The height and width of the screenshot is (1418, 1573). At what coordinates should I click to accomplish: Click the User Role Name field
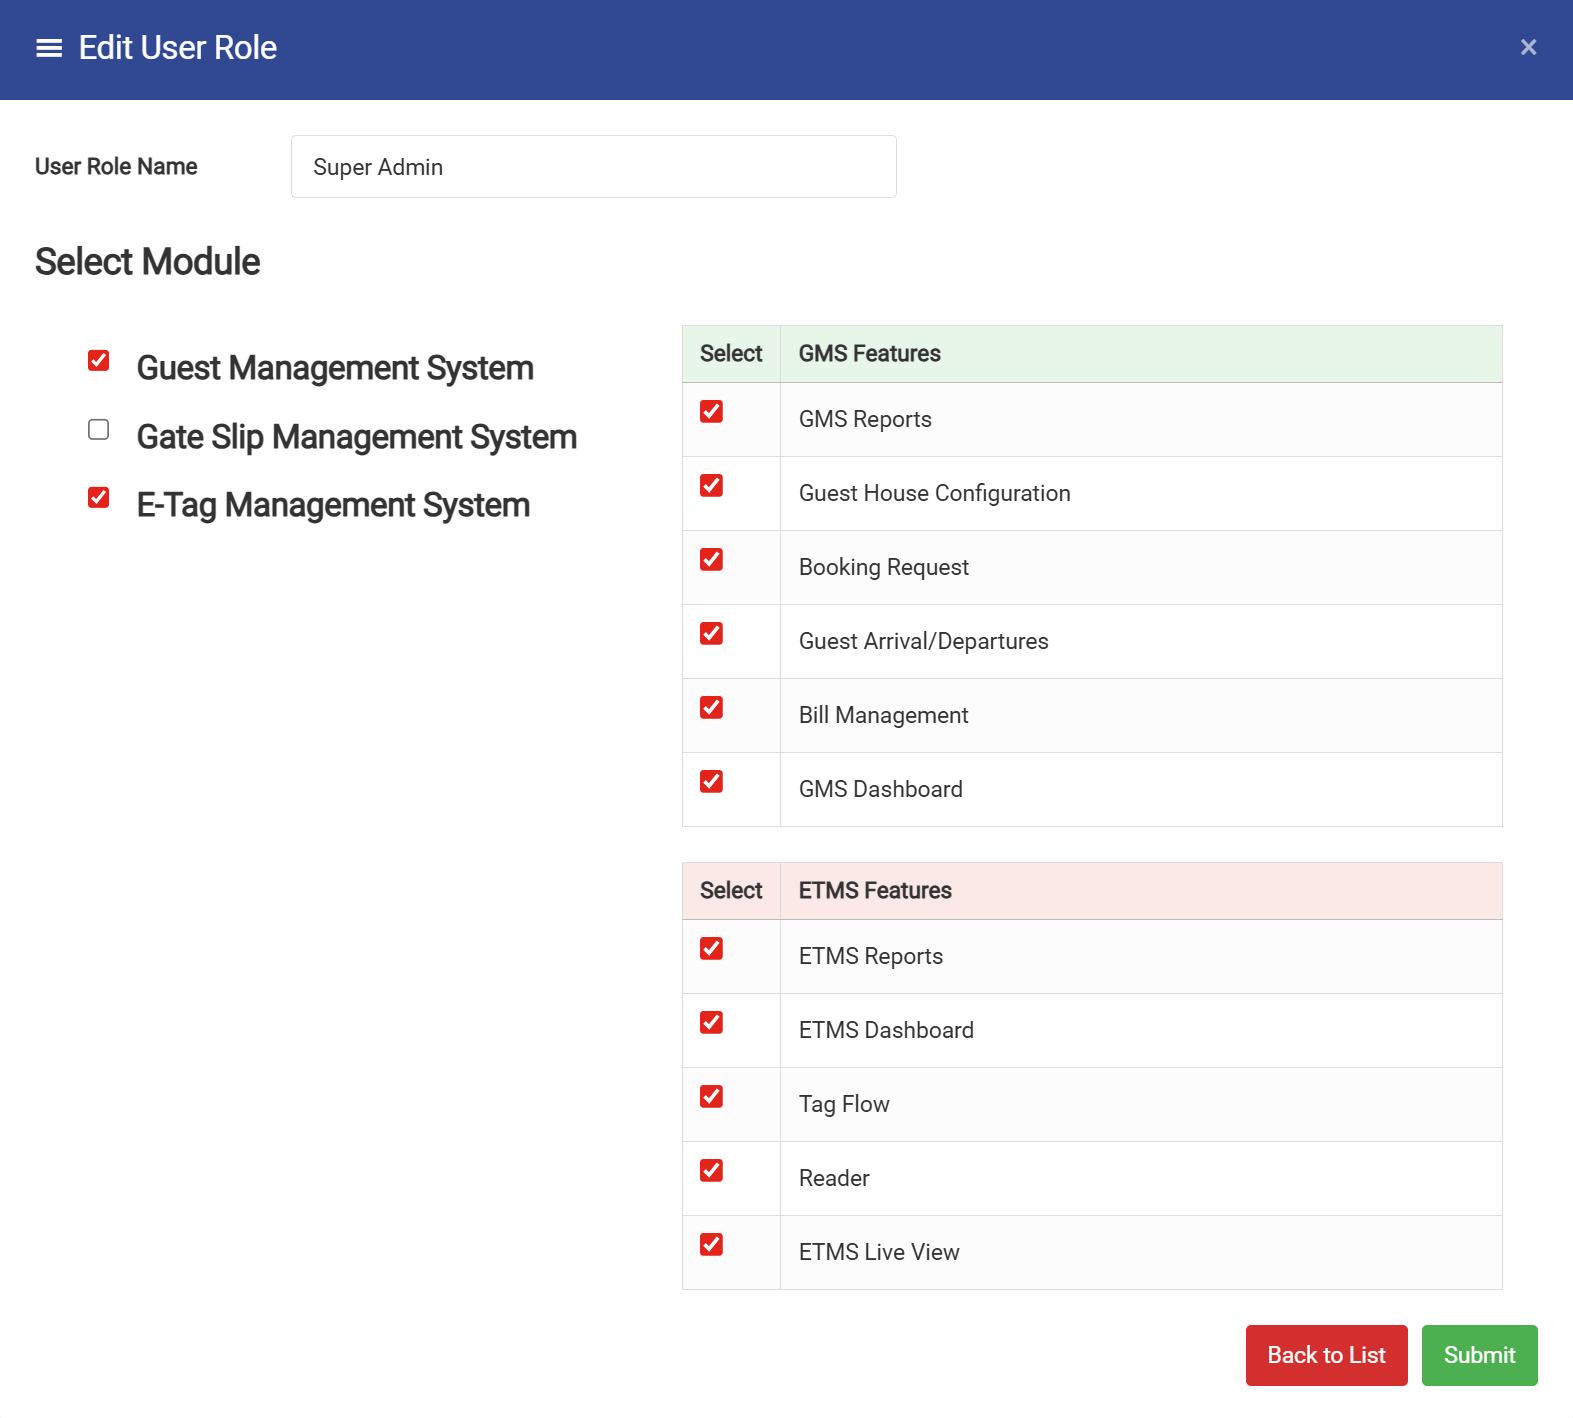pos(593,167)
